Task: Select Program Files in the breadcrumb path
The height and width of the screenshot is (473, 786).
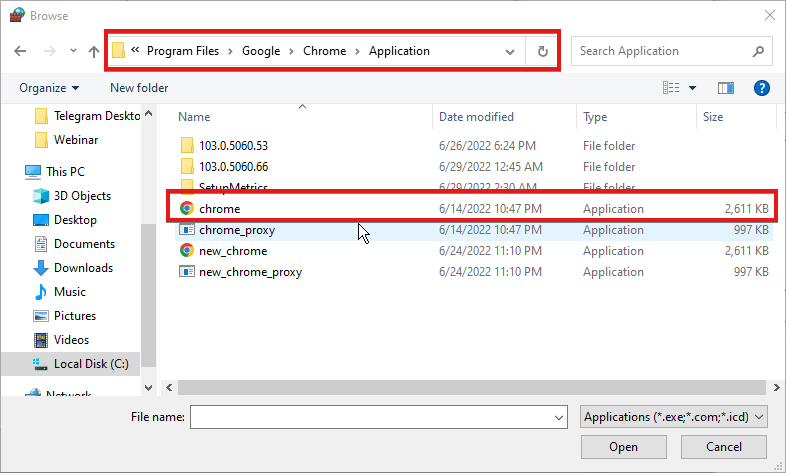Action: point(183,51)
